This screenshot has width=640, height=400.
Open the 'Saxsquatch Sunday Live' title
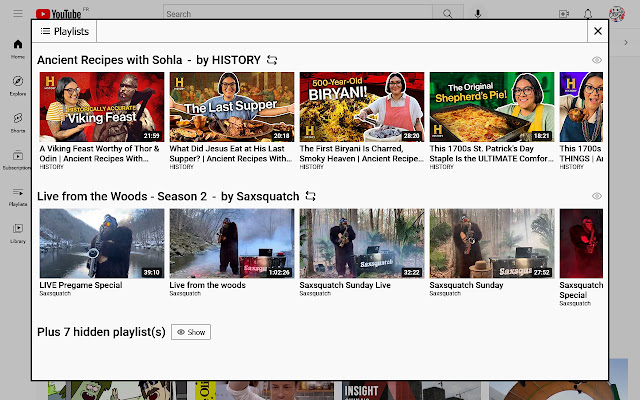(345, 285)
